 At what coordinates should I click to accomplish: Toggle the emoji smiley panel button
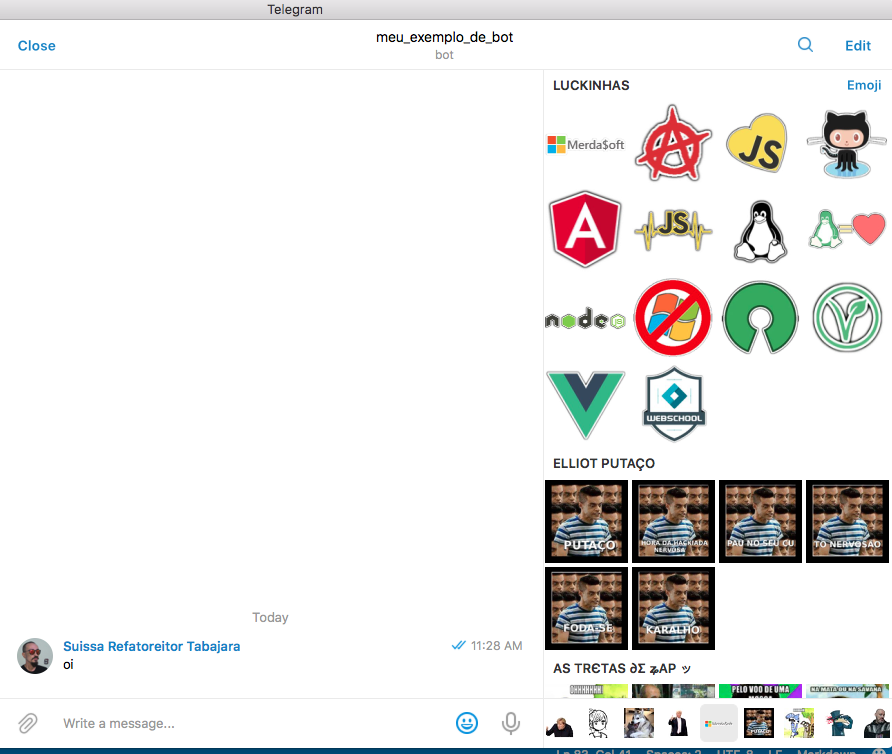466,723
